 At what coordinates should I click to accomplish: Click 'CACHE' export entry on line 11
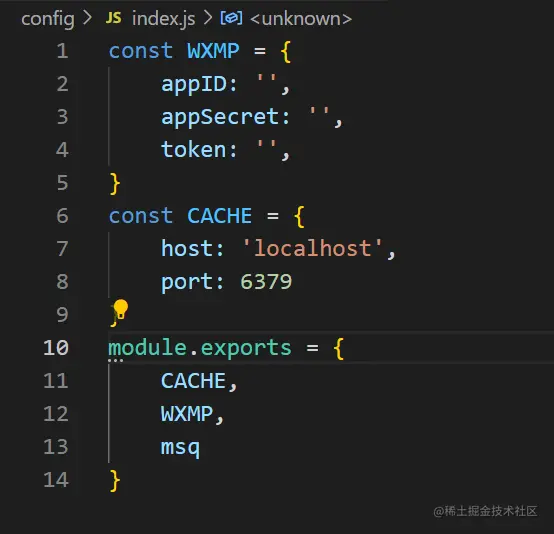pyautogui.click(x=193, y=381)
